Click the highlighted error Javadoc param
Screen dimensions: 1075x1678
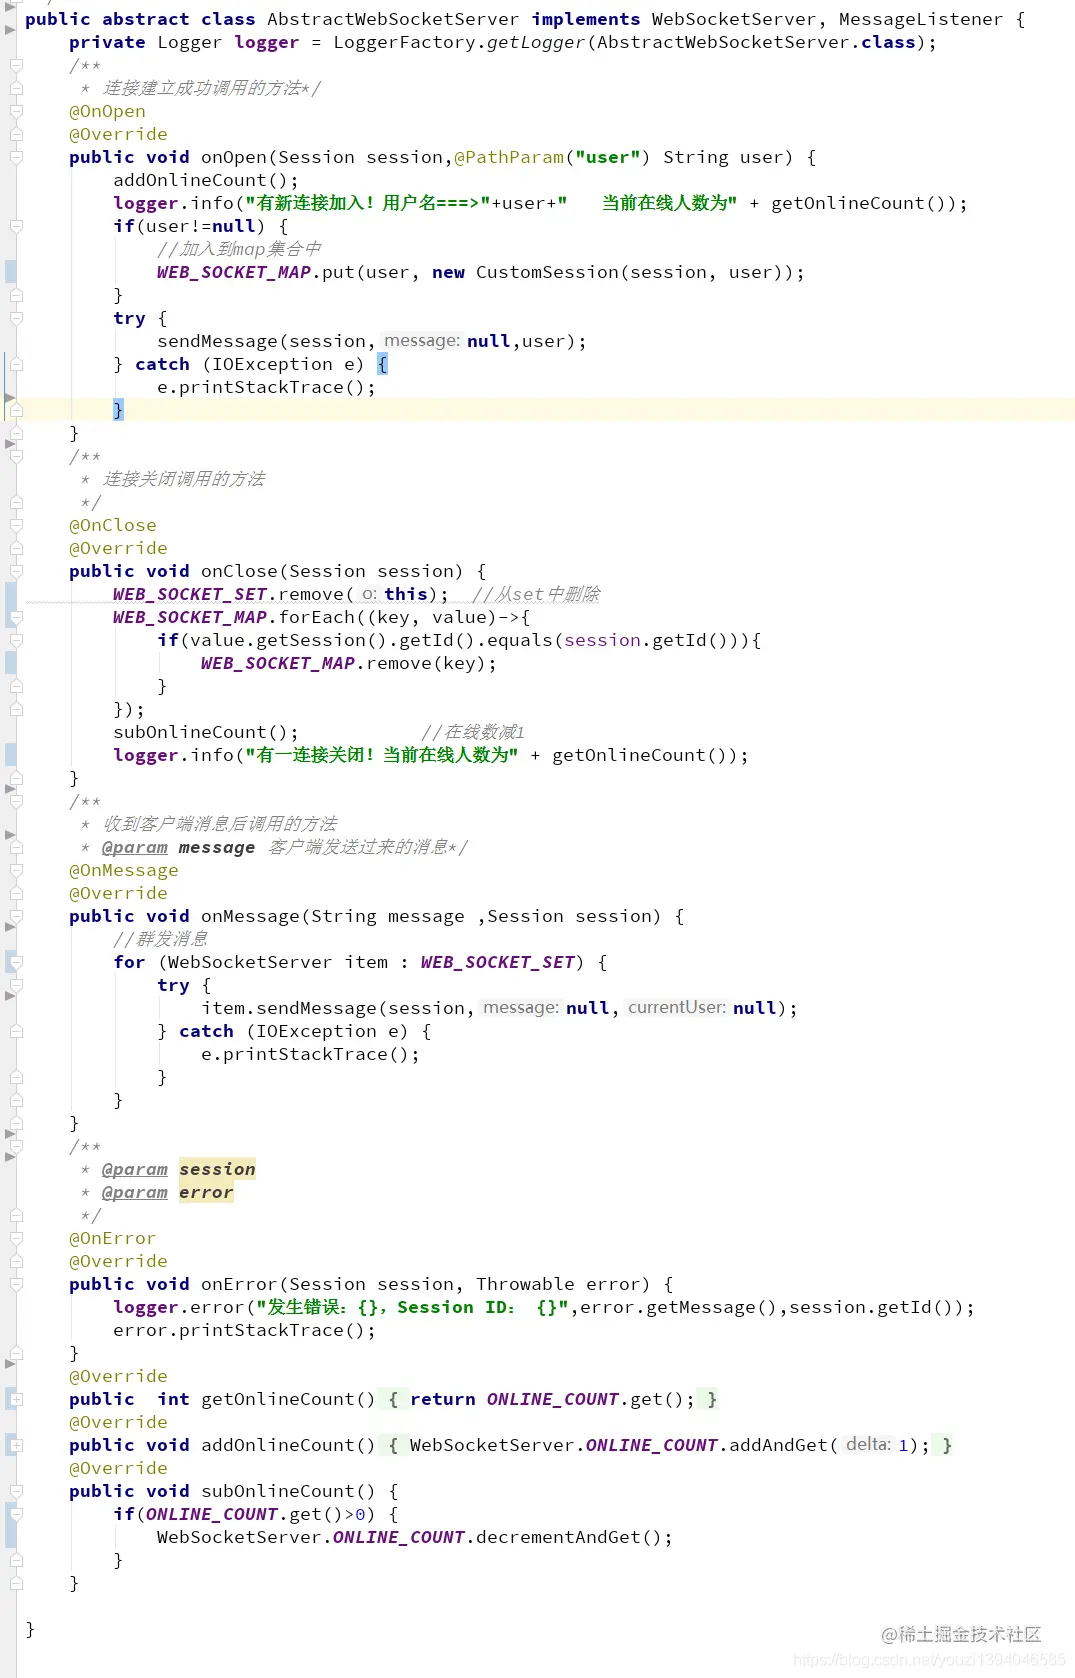(x=206, y=1192)
